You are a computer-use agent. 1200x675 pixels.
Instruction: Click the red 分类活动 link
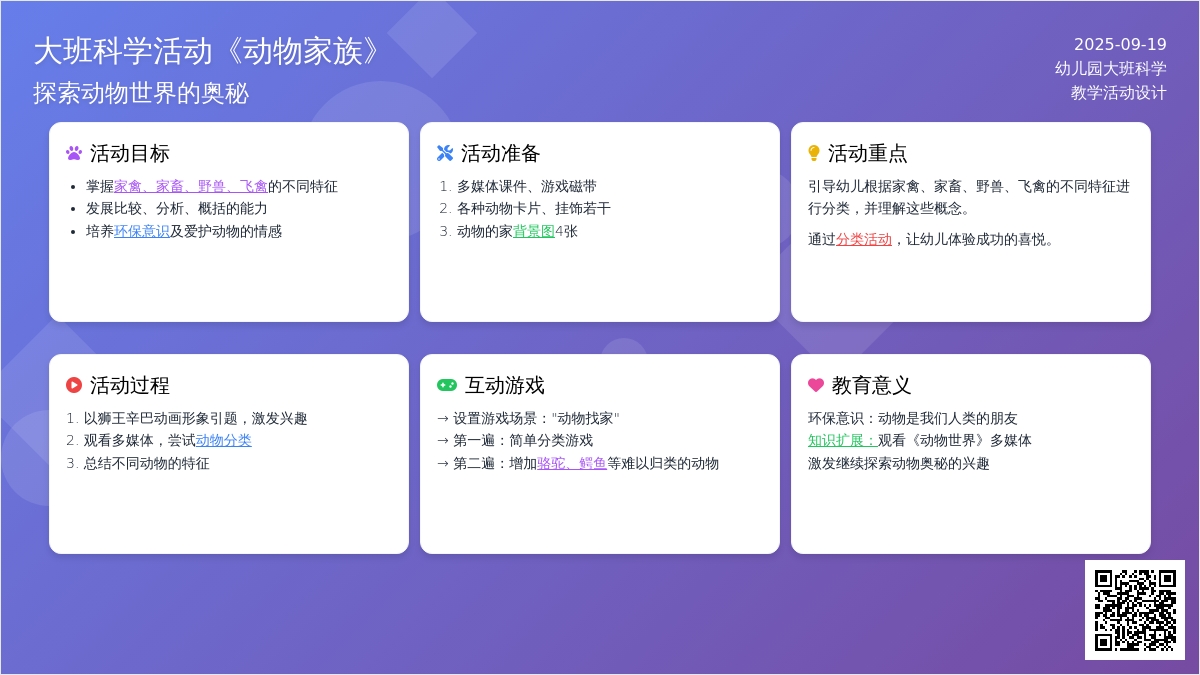click(x=863, y=239)
